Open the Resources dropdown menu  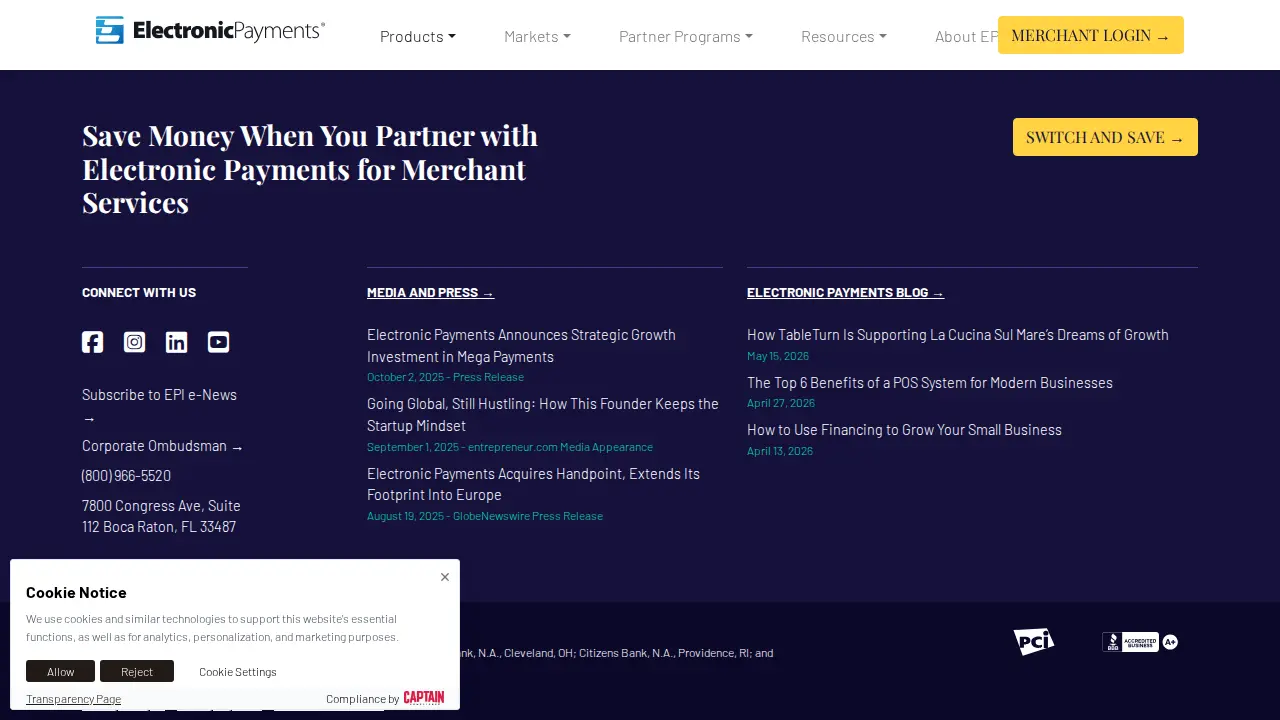click(844, 36)
